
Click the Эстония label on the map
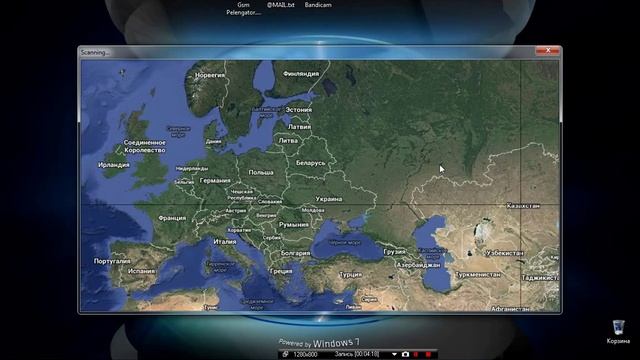(298, 110)
